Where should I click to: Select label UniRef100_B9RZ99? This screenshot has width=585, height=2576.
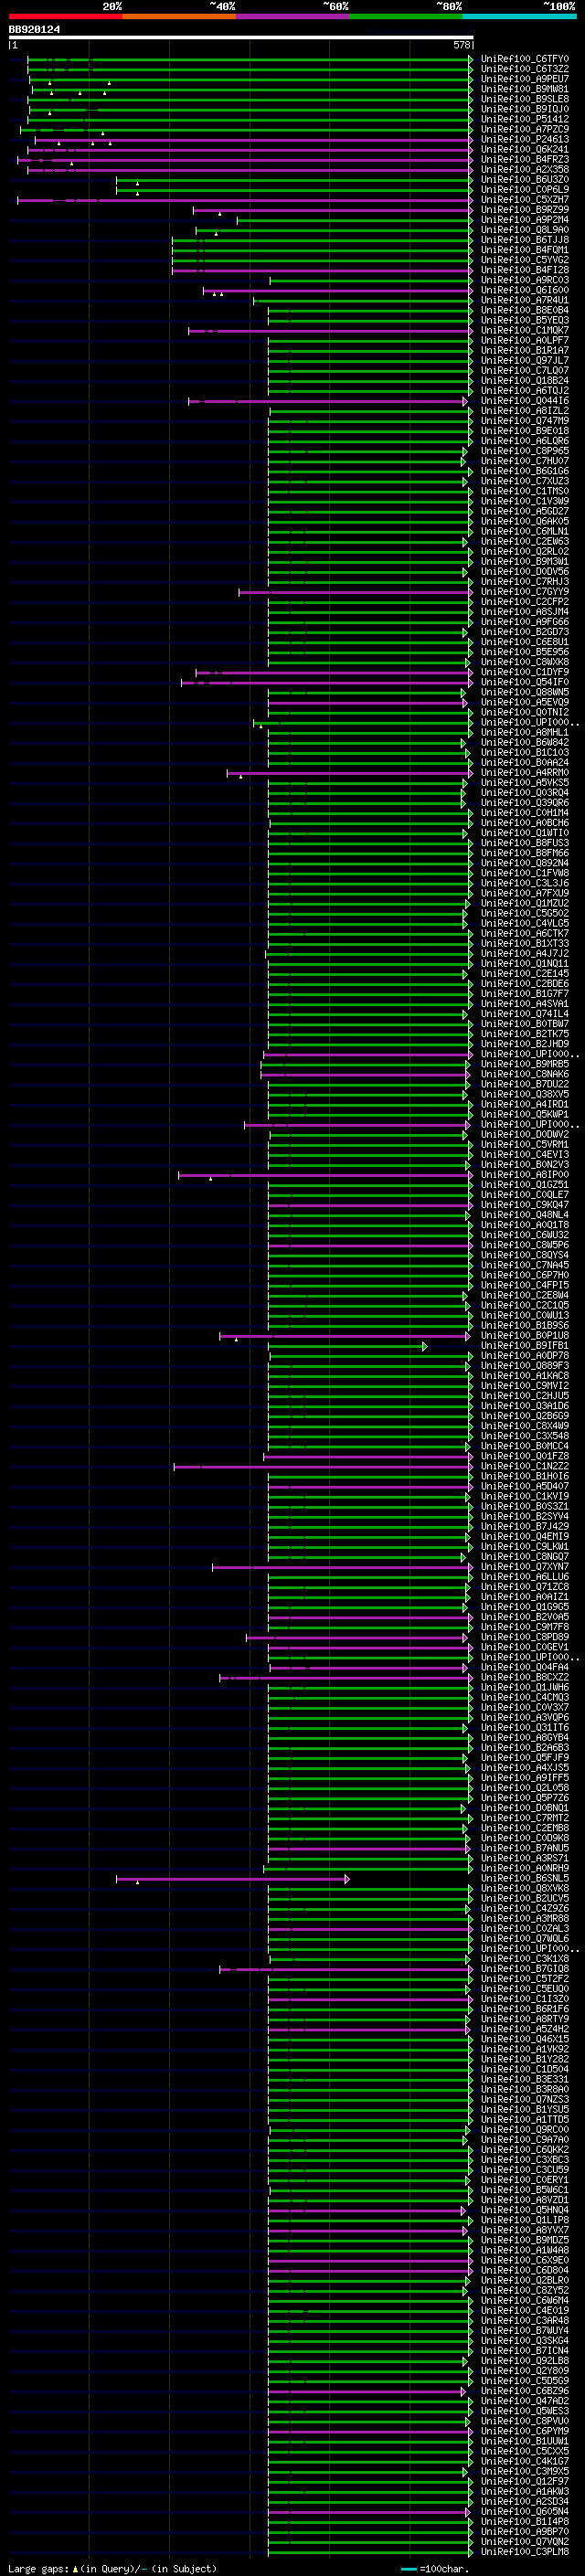point(524,210)
